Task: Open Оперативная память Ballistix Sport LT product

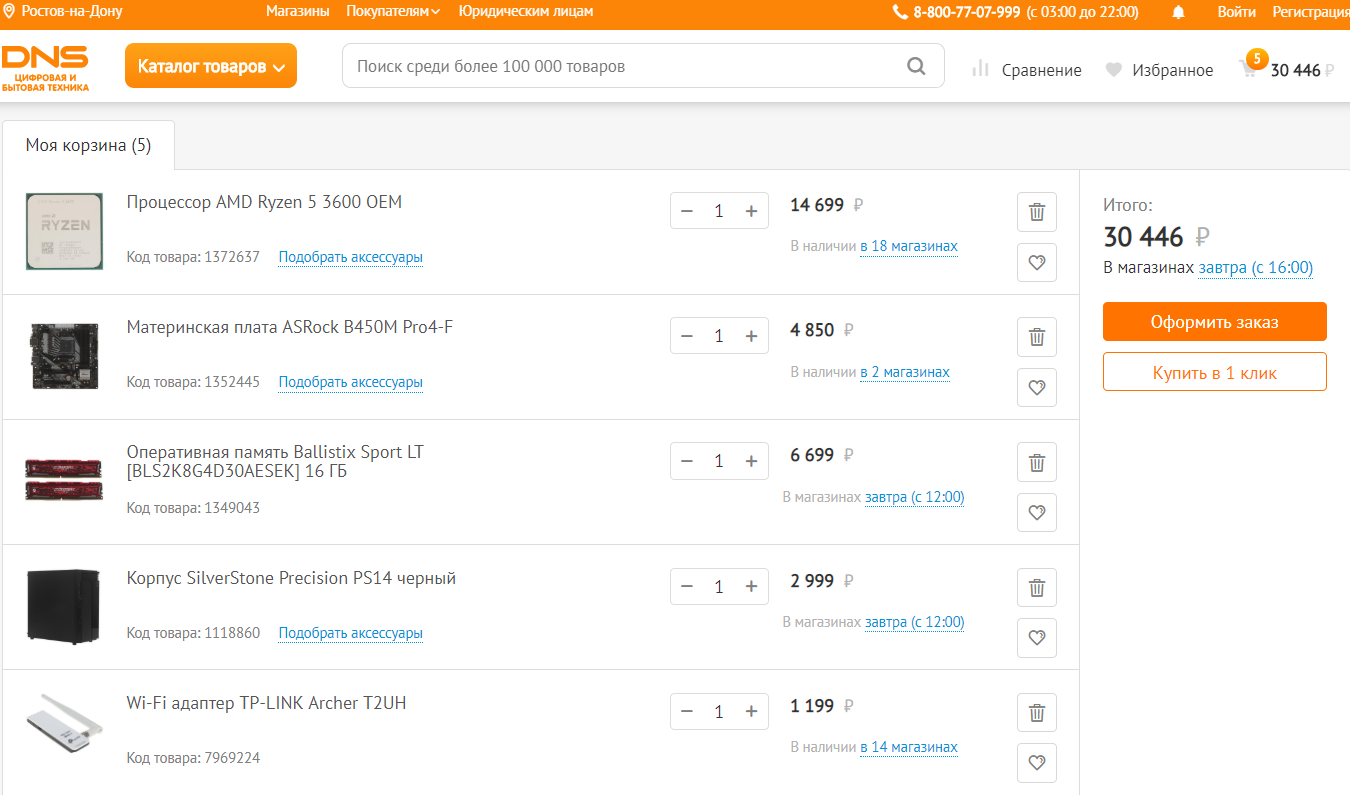Action: [x=275, y=462]
